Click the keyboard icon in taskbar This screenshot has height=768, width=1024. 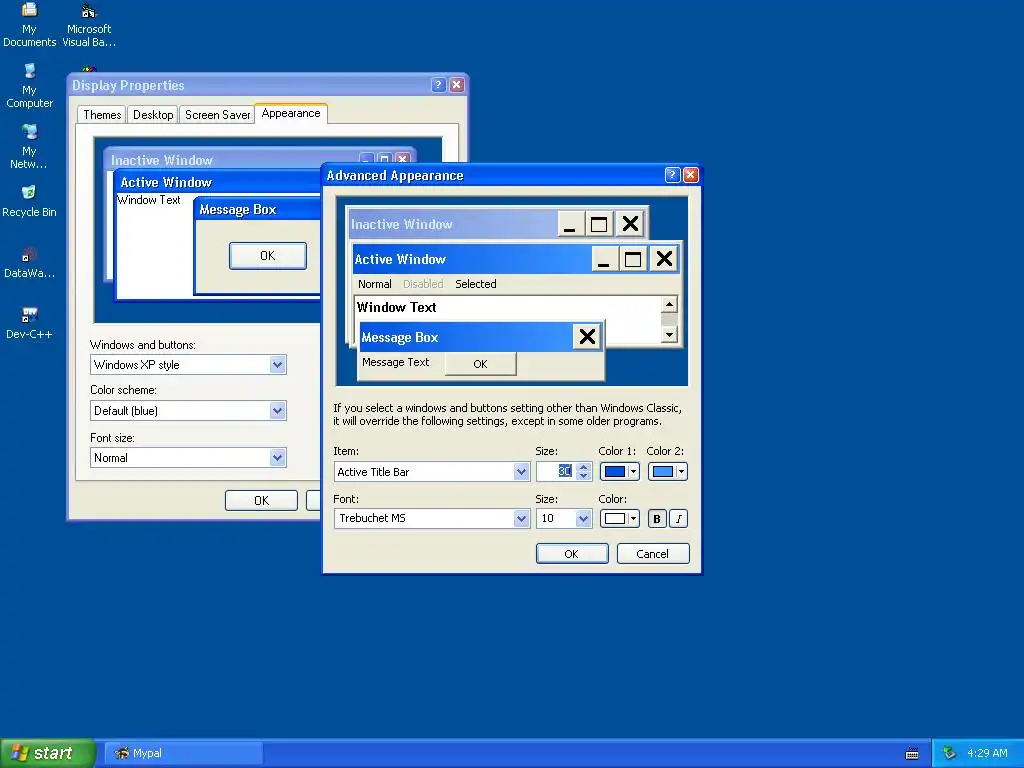[912, 754]
